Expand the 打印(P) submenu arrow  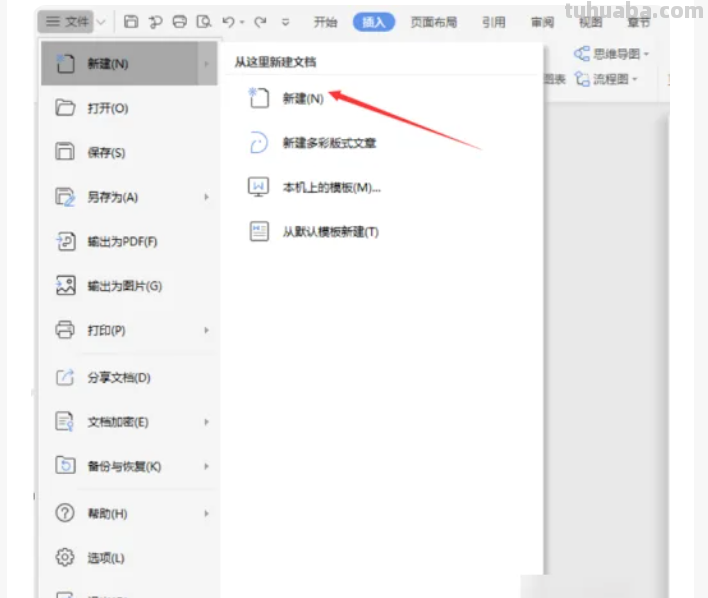pos(206,330)
